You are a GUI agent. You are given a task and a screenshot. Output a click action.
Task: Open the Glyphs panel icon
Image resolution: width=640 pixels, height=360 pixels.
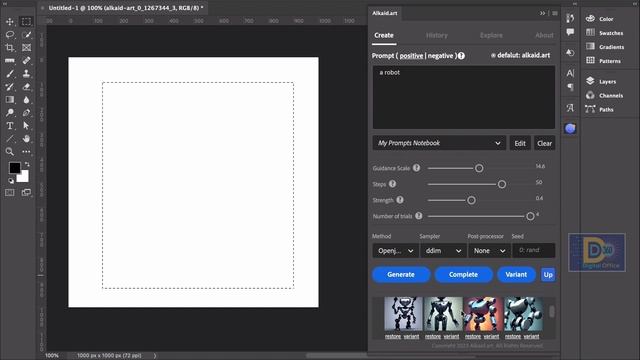(x=570, y=108)
